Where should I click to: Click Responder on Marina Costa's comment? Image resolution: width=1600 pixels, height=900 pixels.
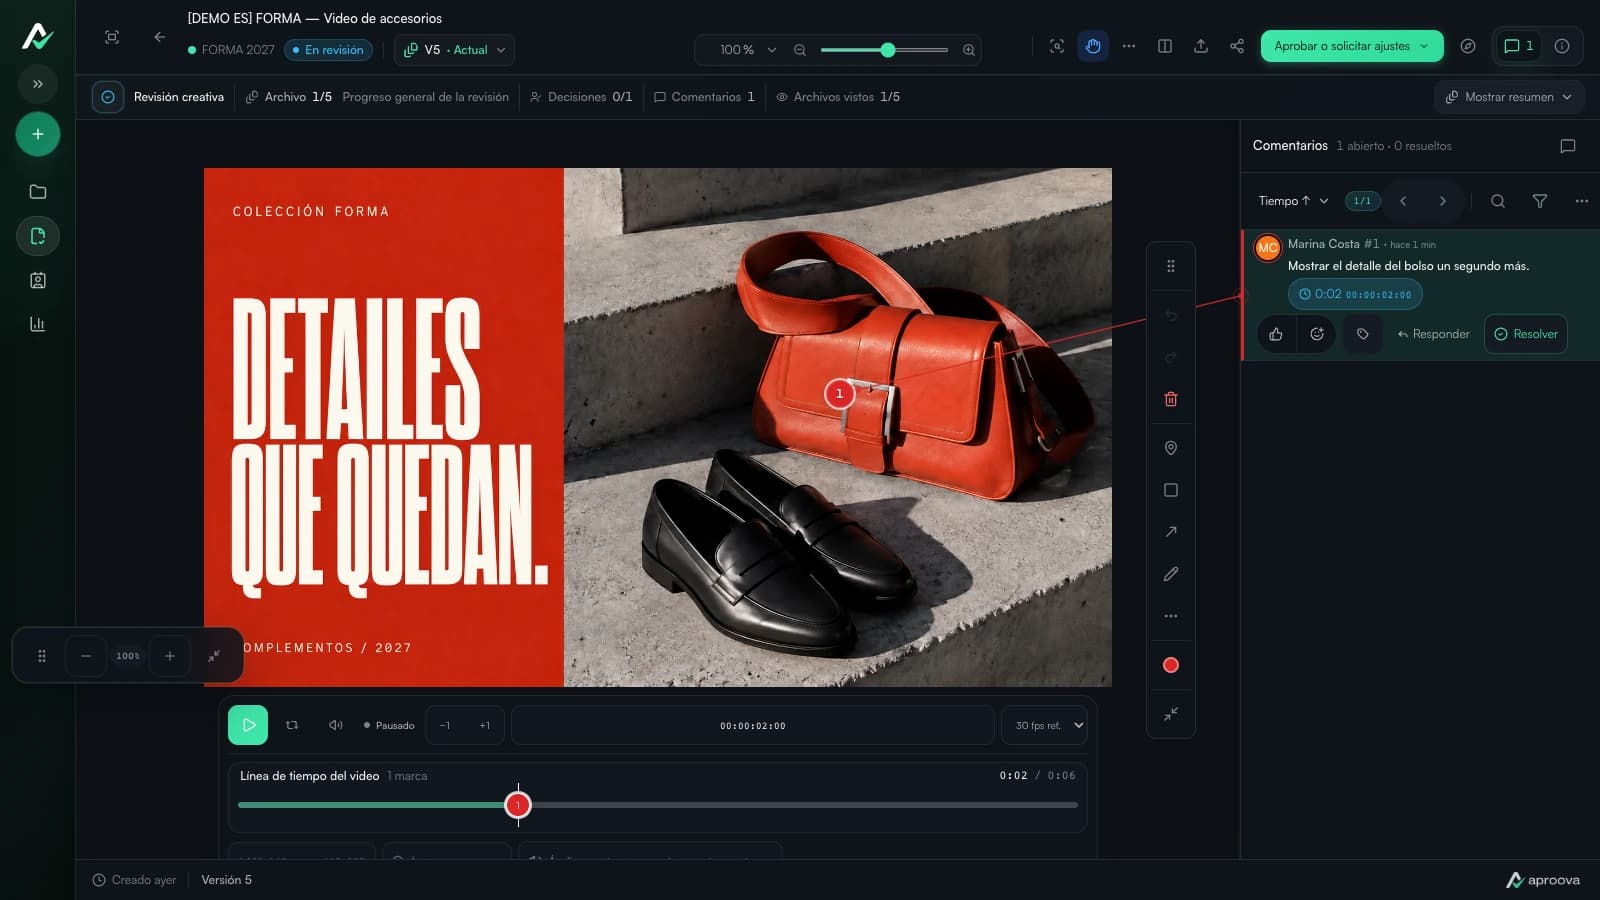point(1434,334)
